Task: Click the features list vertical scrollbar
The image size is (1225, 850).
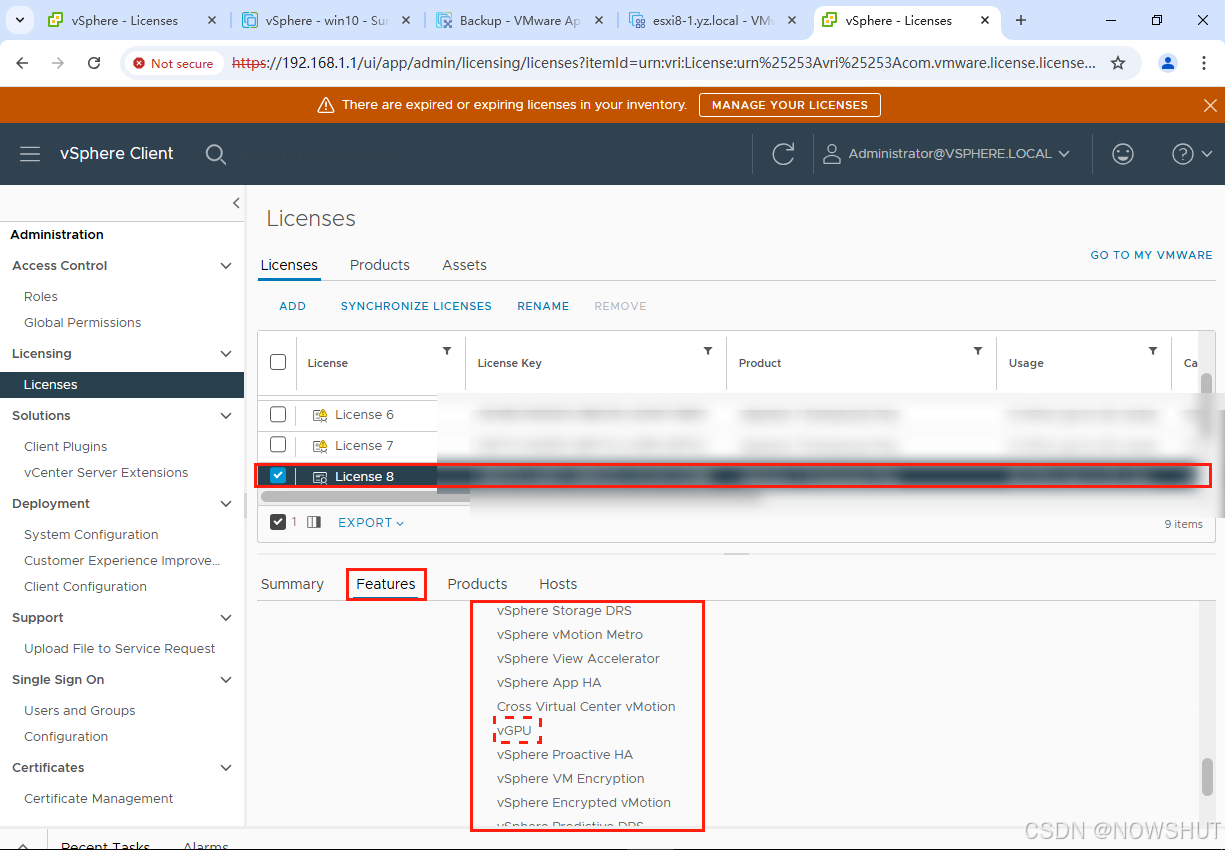Action: point(1207,776)
